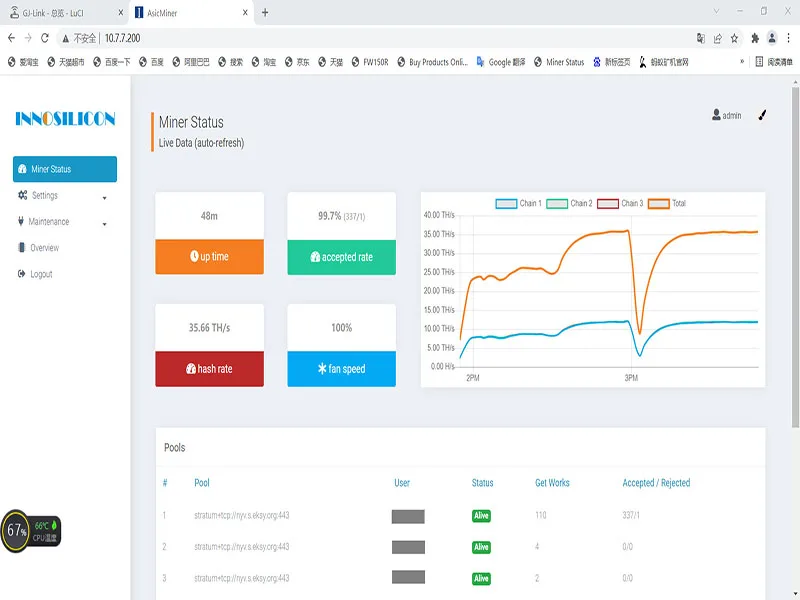This screenshot has width=800, height=600.
Task: Expand the Settings sidebar menu
Action: [64, 195]
